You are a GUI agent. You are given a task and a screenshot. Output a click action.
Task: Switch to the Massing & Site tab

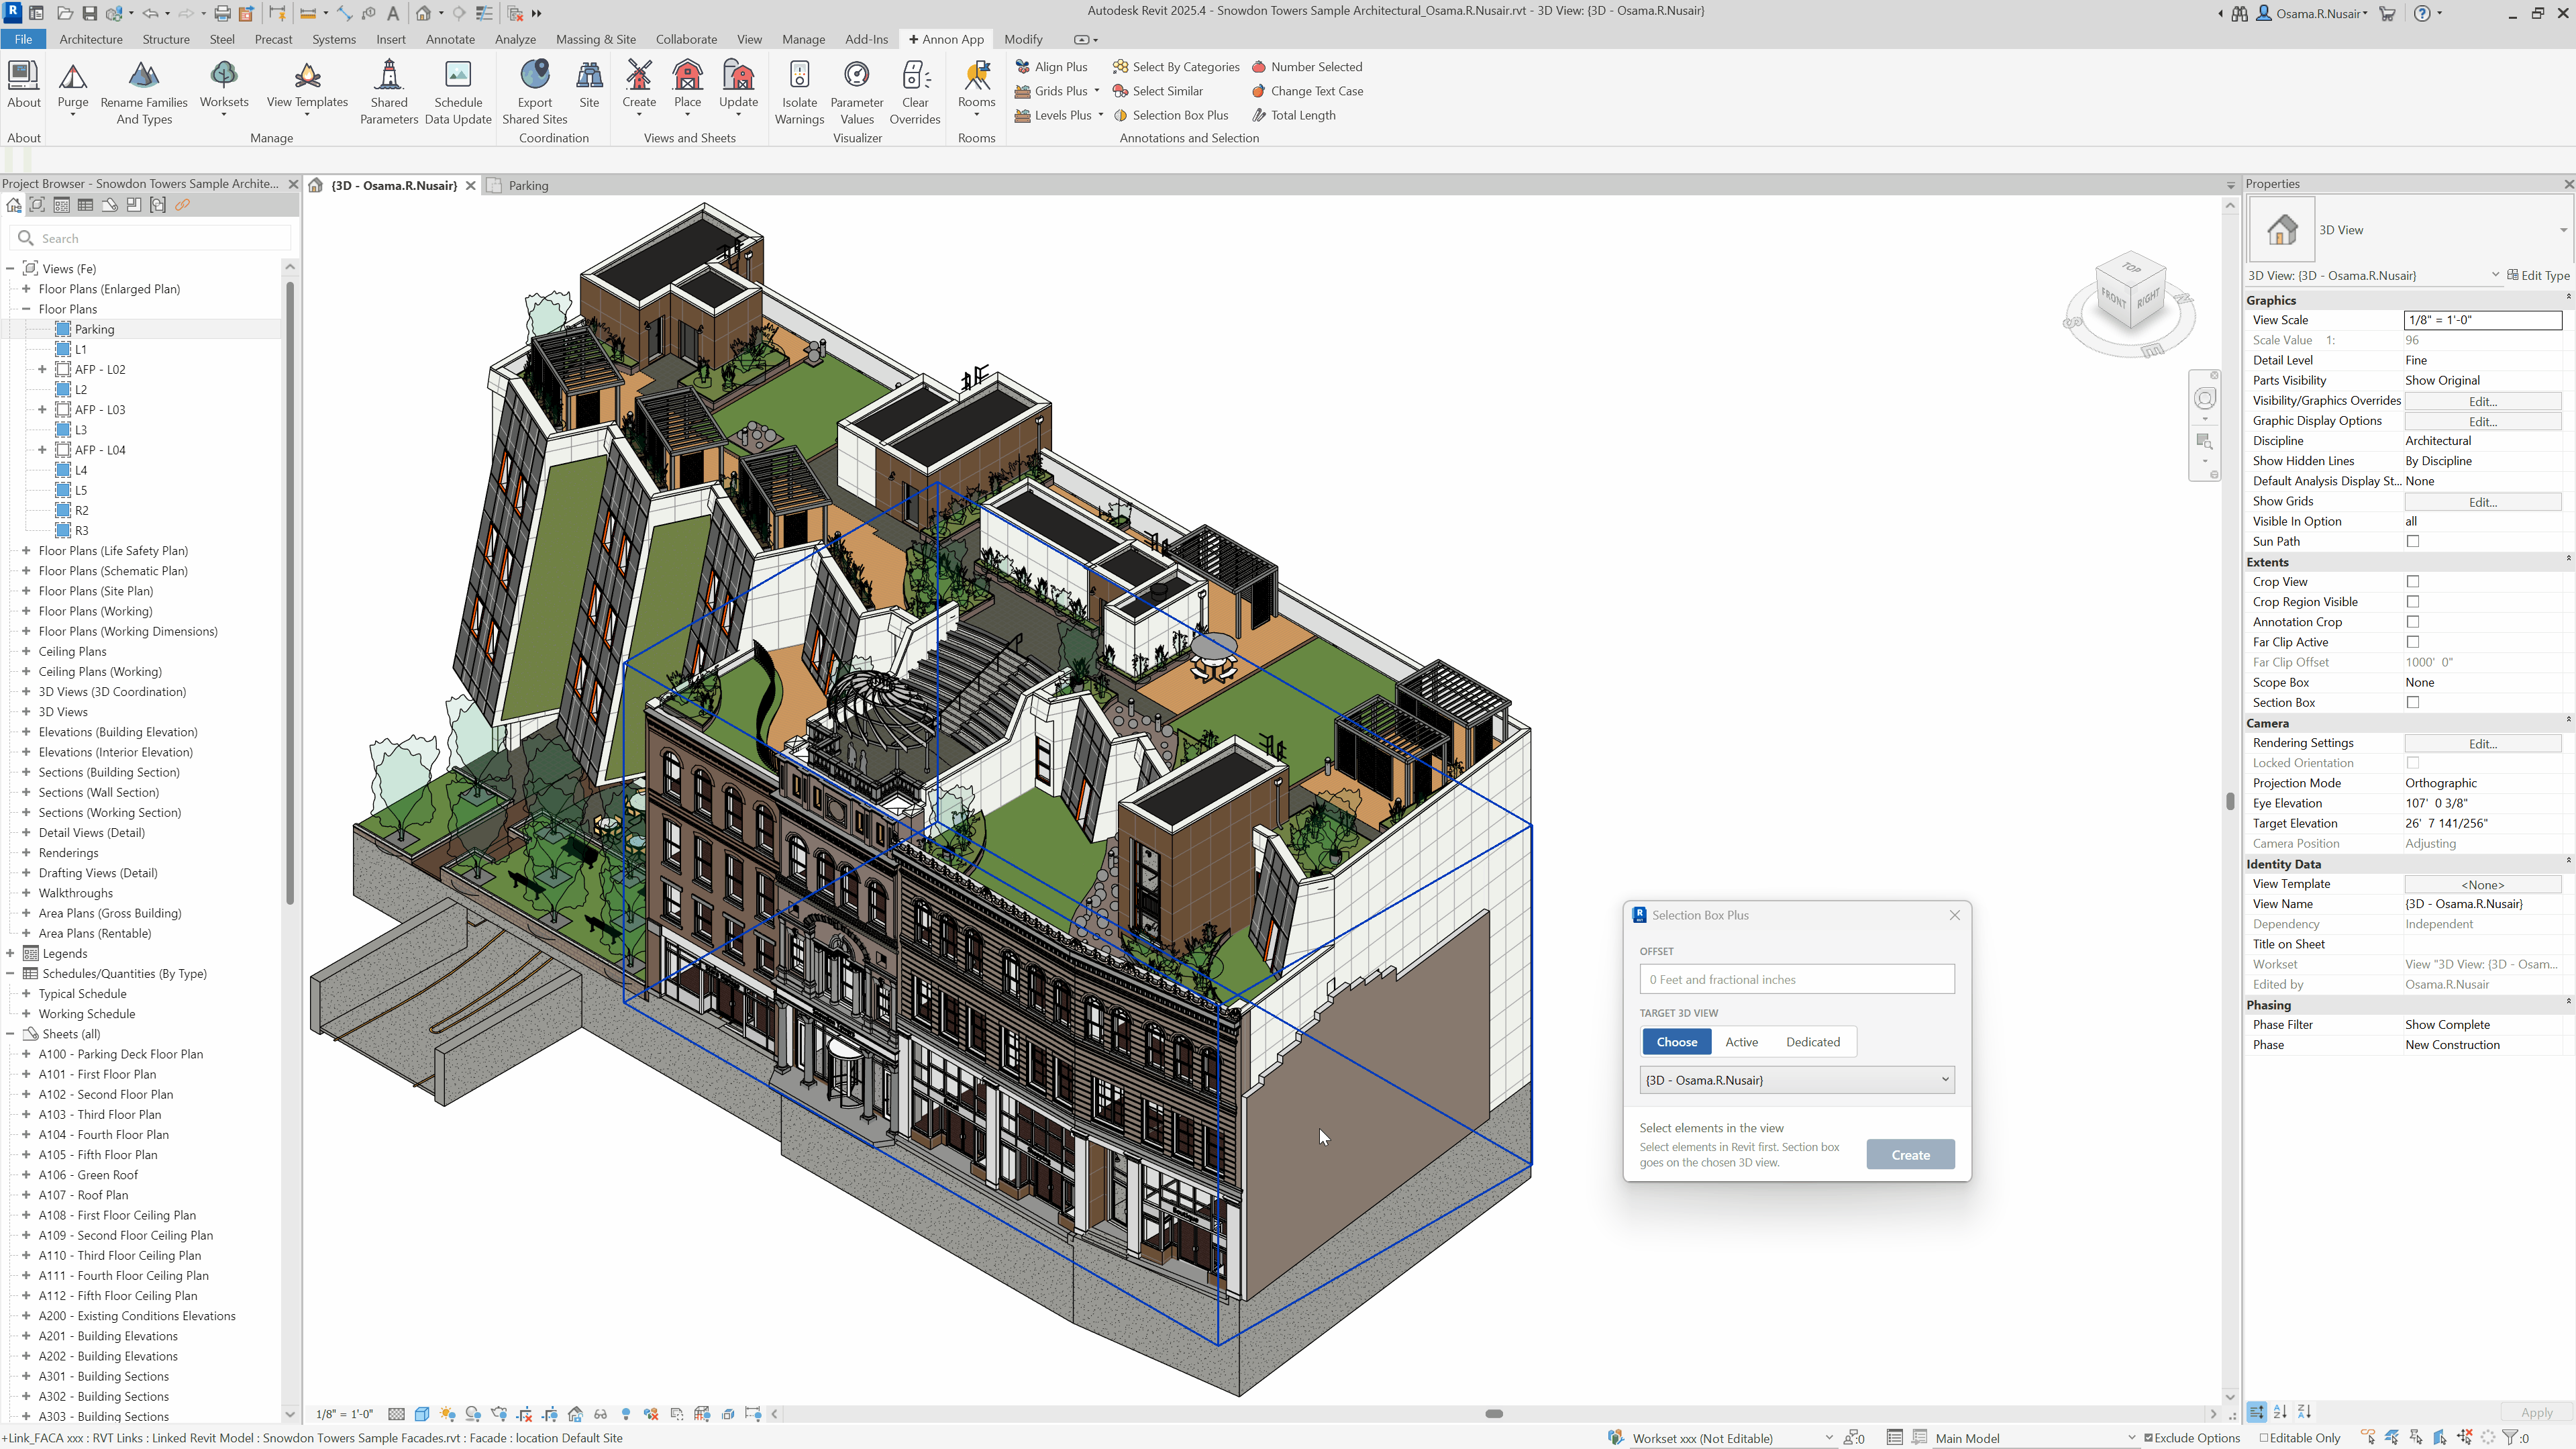(596, 39)
